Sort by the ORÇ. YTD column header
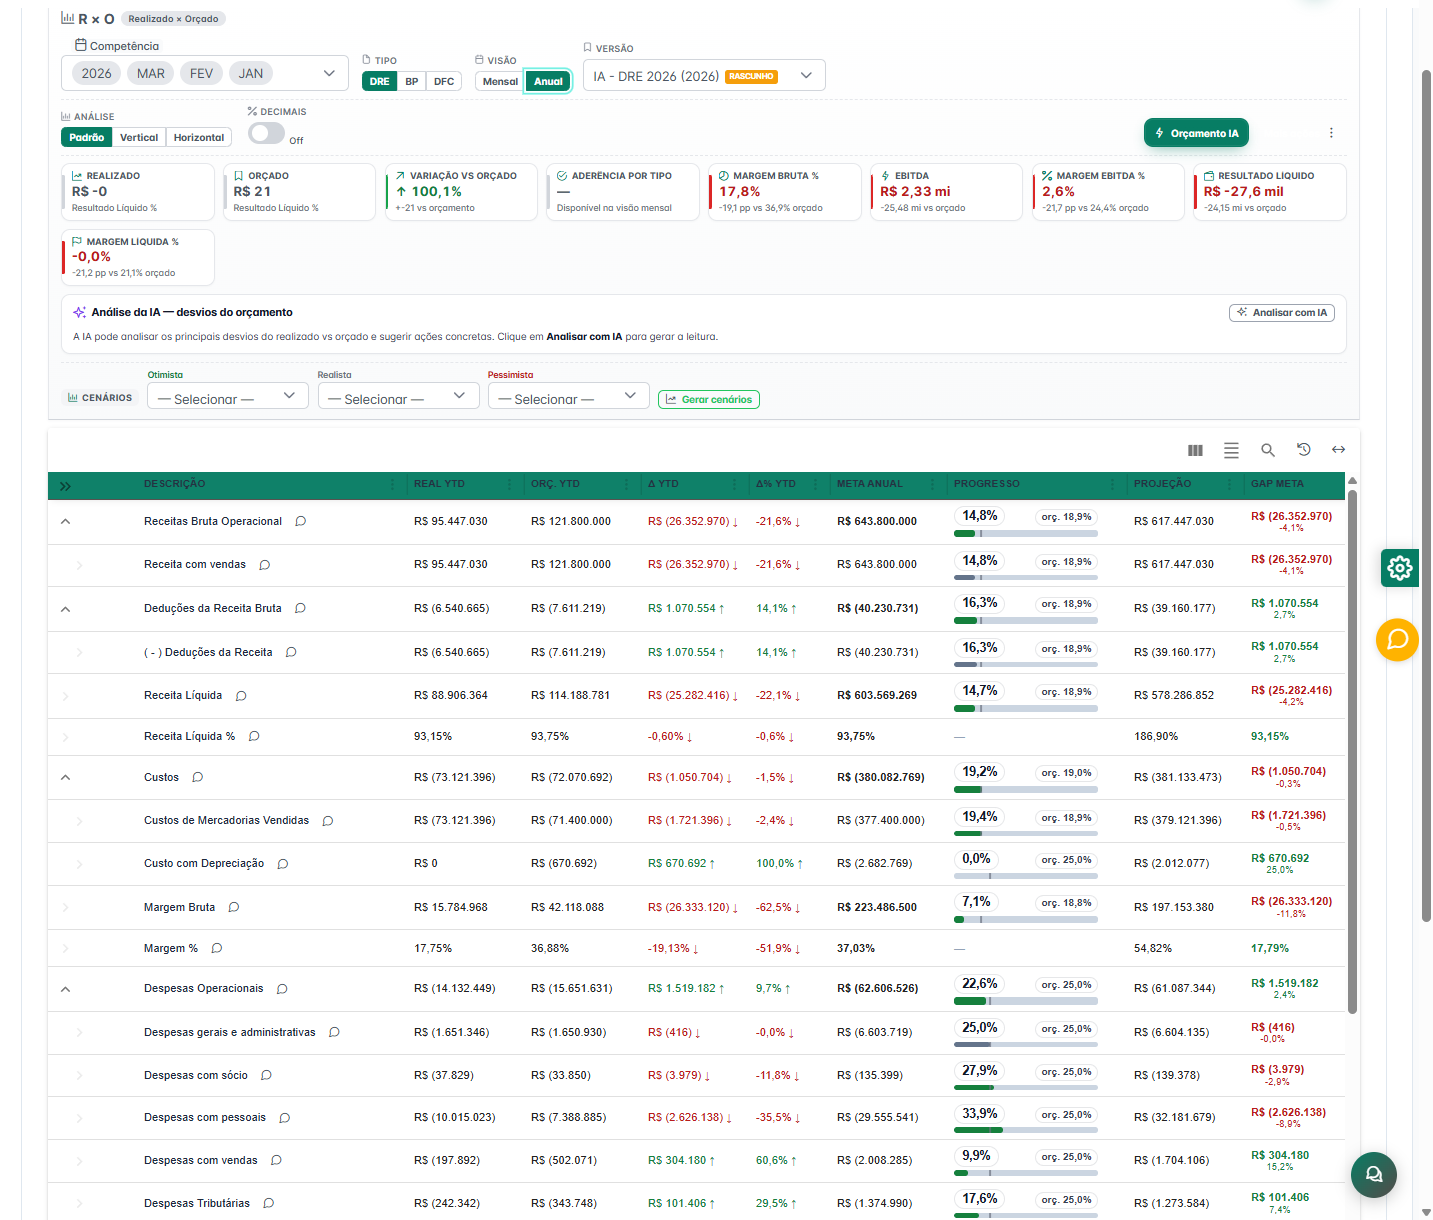The width and height of the screenshot is (1433, 1220). (x=555, y=484)
